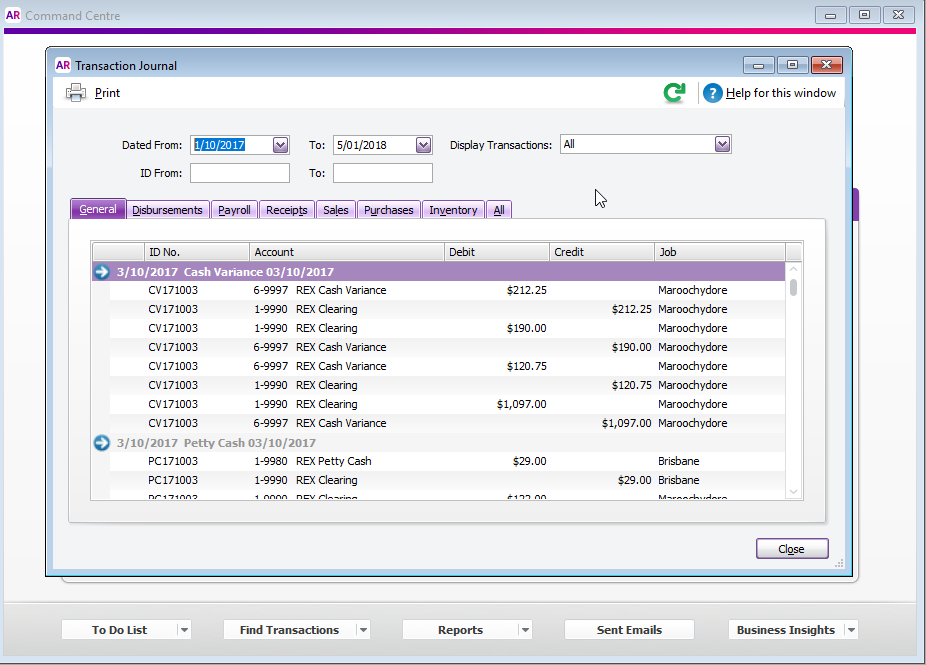Click the Dated From date field
The image size is (926, 665).
click(x=232, y=145)
